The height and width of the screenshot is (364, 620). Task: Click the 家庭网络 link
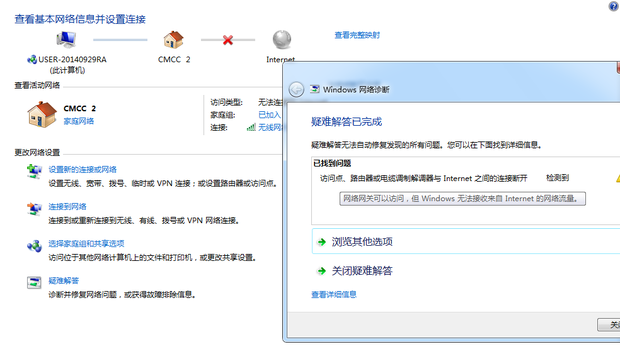[79, 121]
